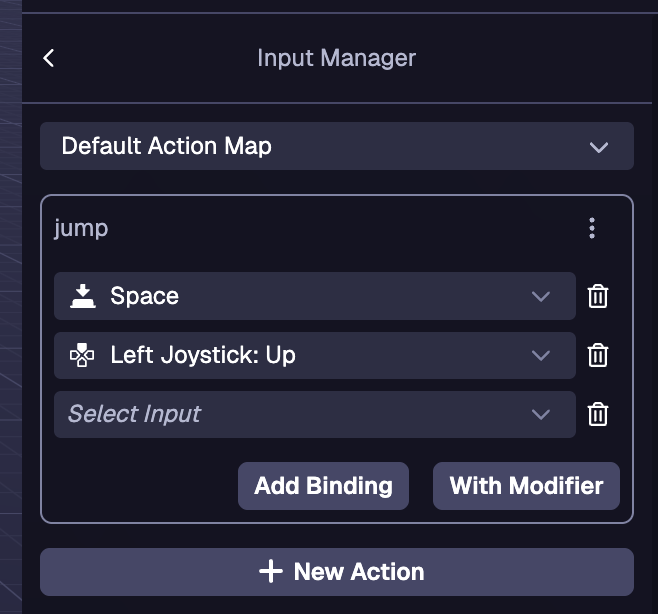658x614 pixels.
Task: Click the plus icon on New Action
Action: [x=270, y=572]
